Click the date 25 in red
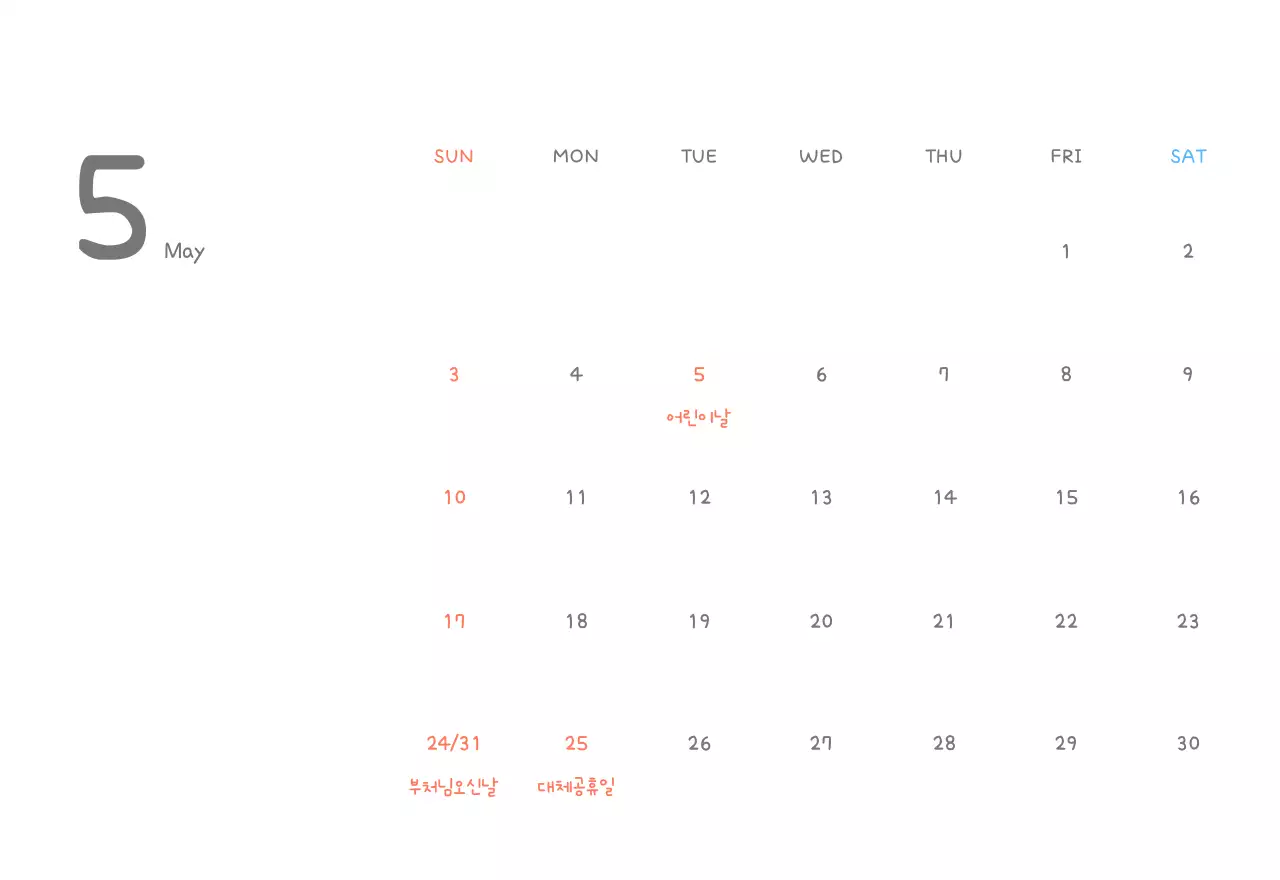The height and width of the screenshot is (880, 1280). (x=576, y=743)
